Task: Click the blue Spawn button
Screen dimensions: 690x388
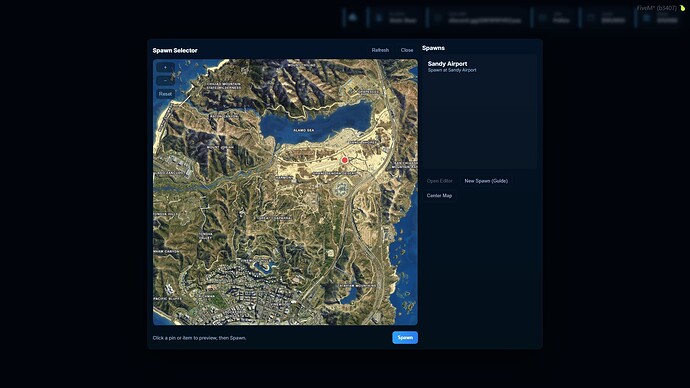Action: [x=405, y=337]
